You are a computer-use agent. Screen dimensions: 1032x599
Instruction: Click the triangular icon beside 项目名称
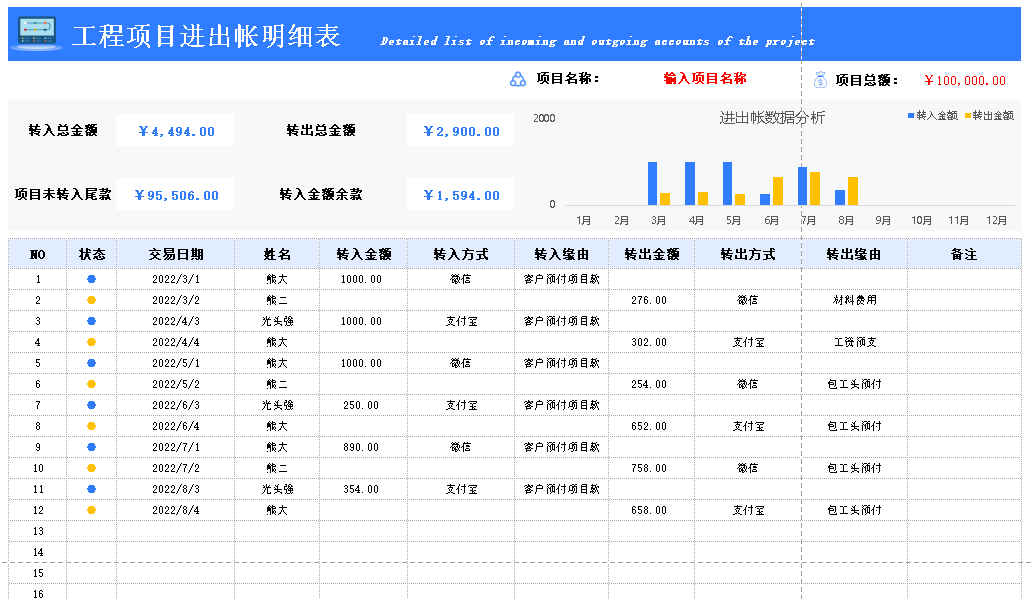[x=518, y=80]
